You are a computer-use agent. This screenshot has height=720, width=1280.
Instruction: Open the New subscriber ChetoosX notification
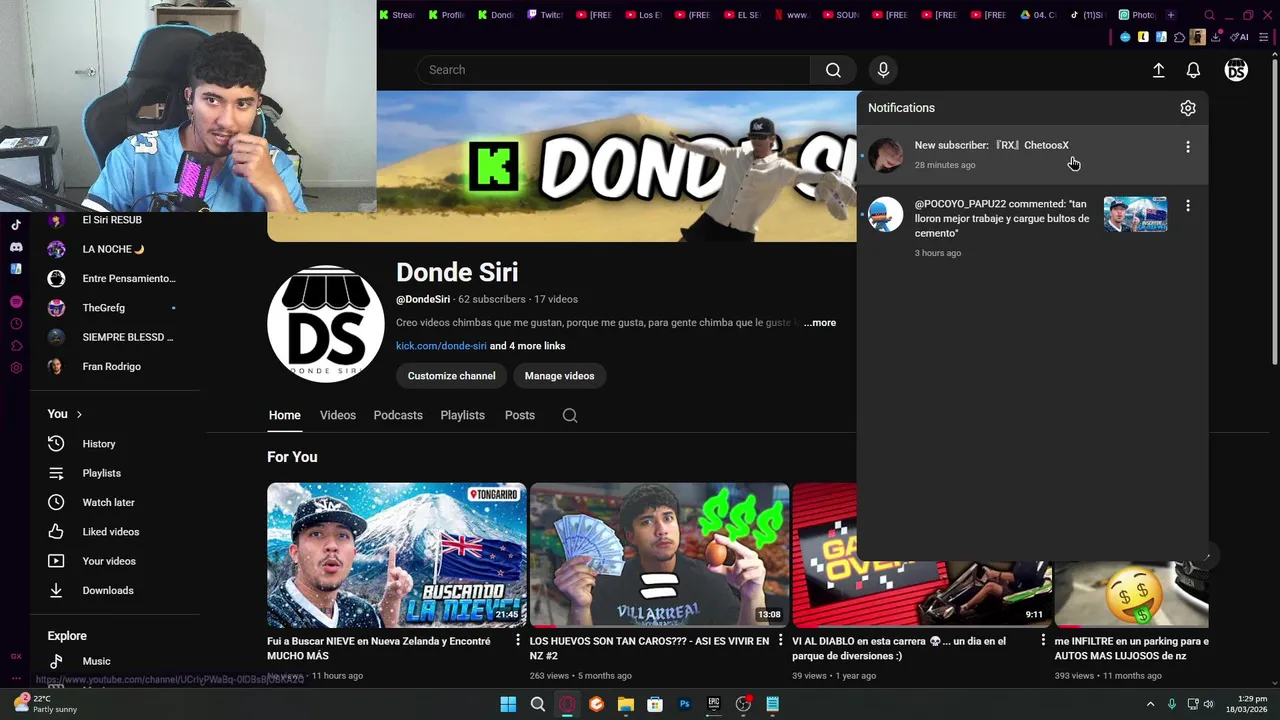[1032, 155]
